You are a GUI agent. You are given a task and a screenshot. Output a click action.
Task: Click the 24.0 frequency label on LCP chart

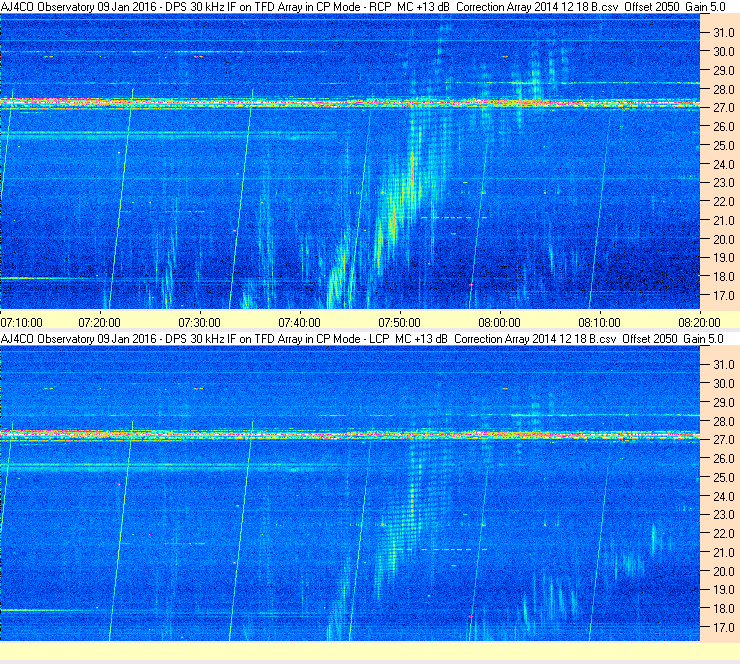coord(724,496)
